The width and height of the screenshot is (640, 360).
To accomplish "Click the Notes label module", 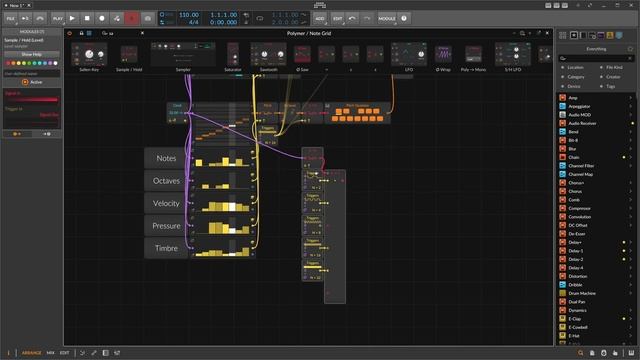I will pyautogui.click(x=166, y=158).
